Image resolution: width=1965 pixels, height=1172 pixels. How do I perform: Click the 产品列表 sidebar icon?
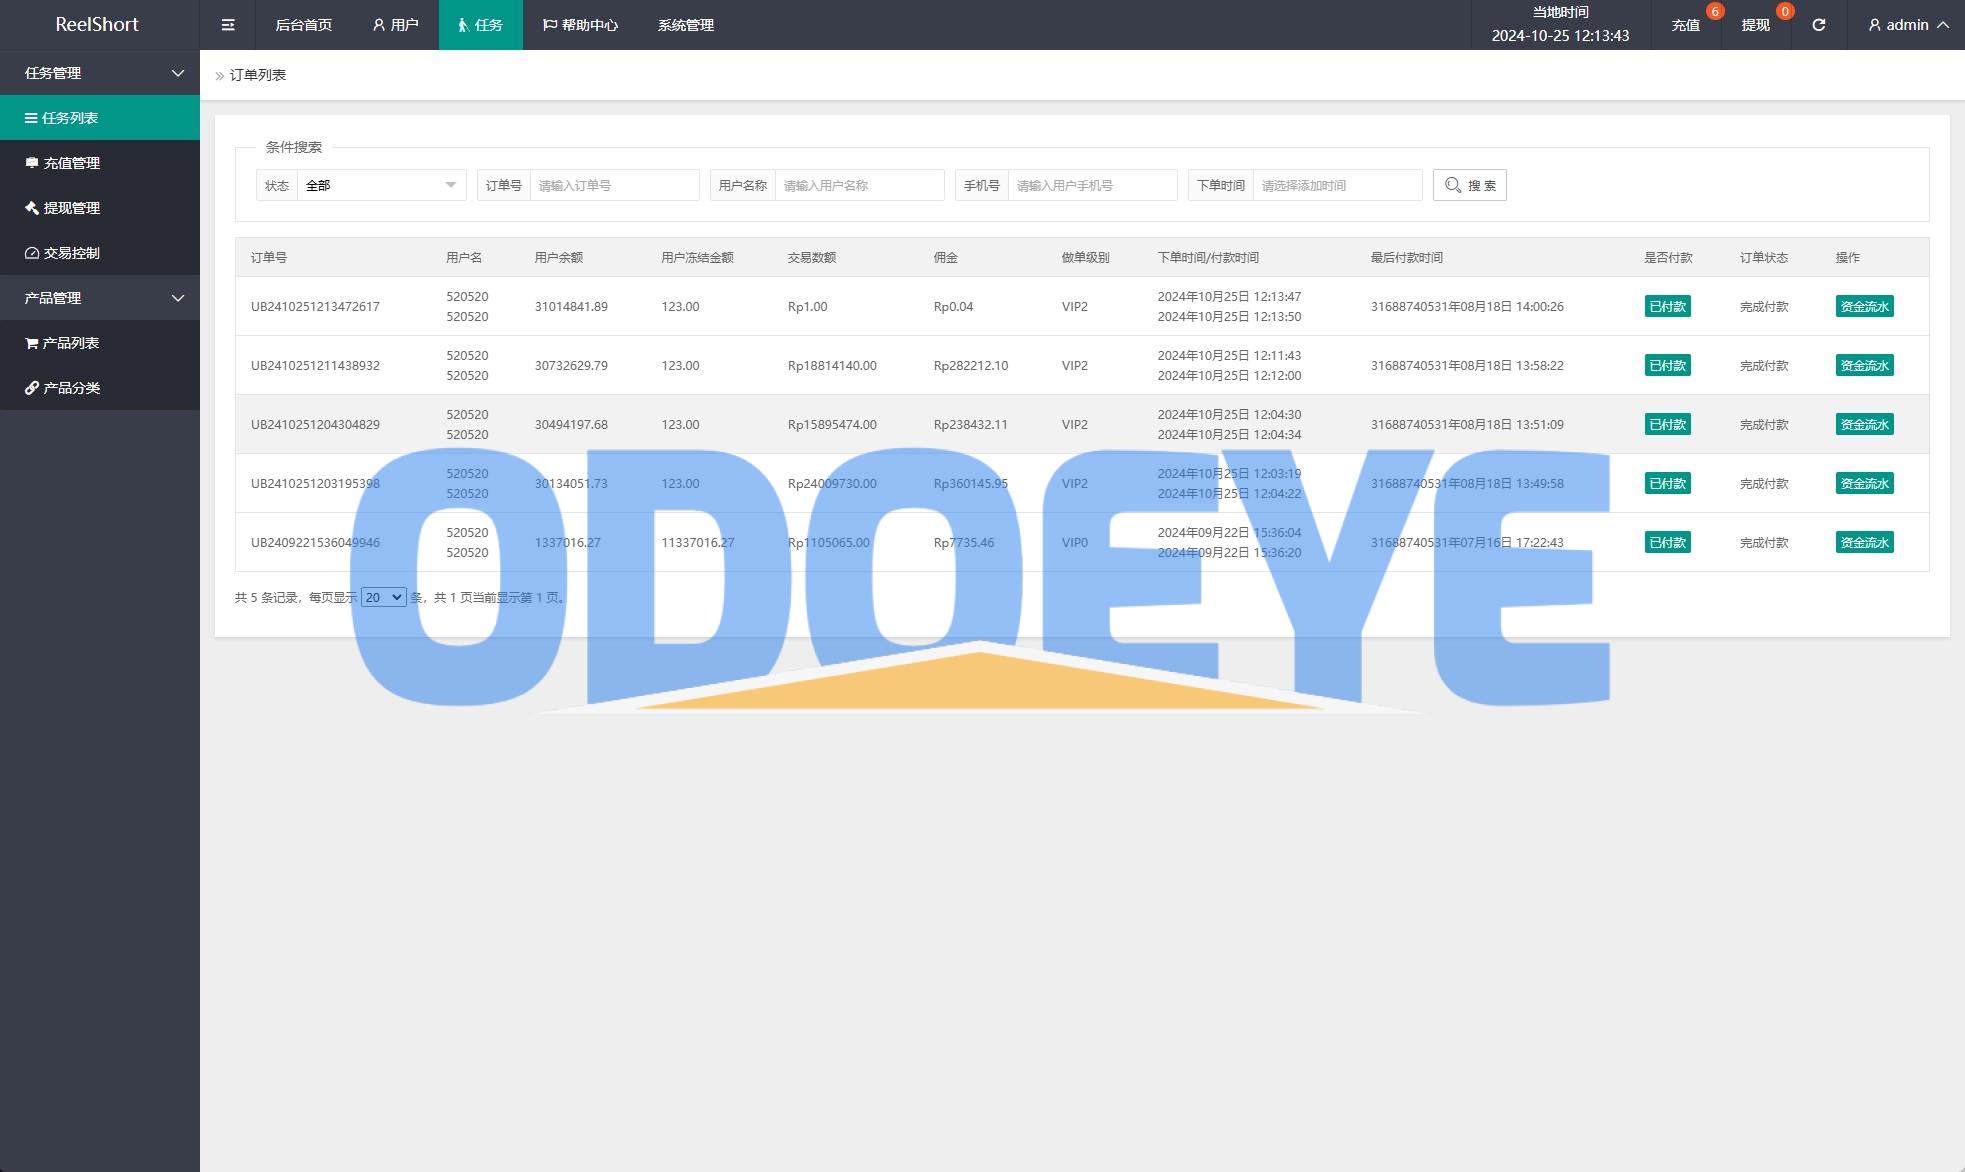[x=31, y=343]
